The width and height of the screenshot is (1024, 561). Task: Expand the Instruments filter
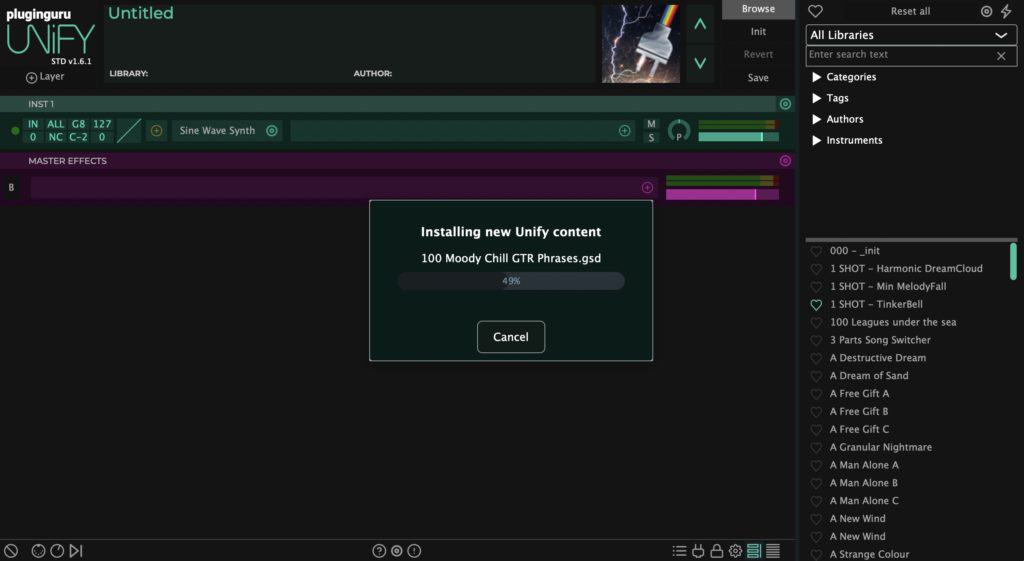pos(817,140)
